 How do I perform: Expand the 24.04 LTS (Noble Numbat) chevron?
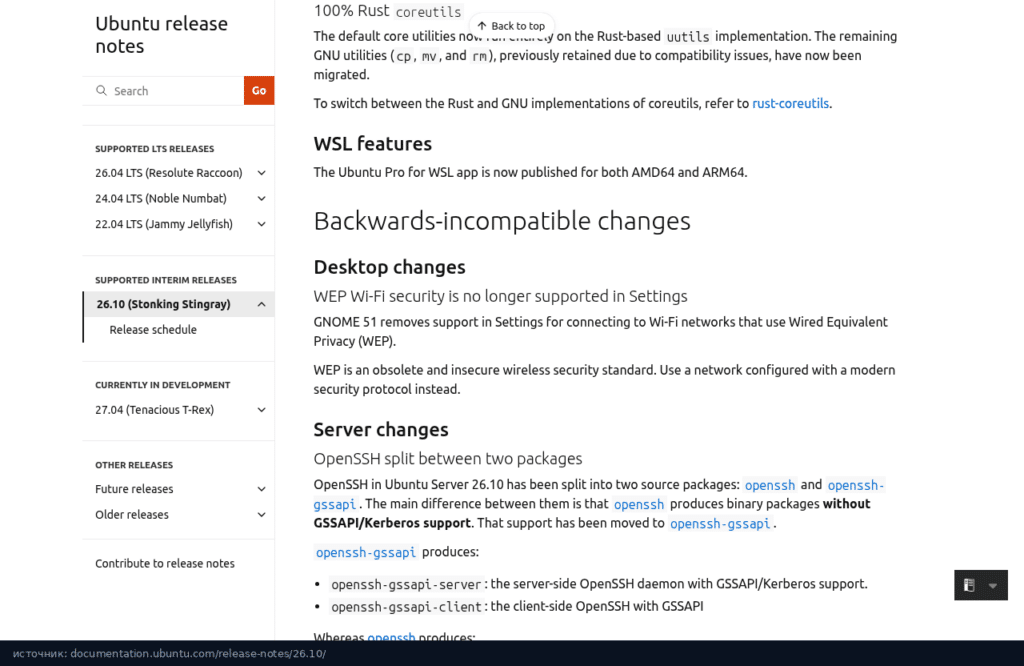click(x=261, y=198)
